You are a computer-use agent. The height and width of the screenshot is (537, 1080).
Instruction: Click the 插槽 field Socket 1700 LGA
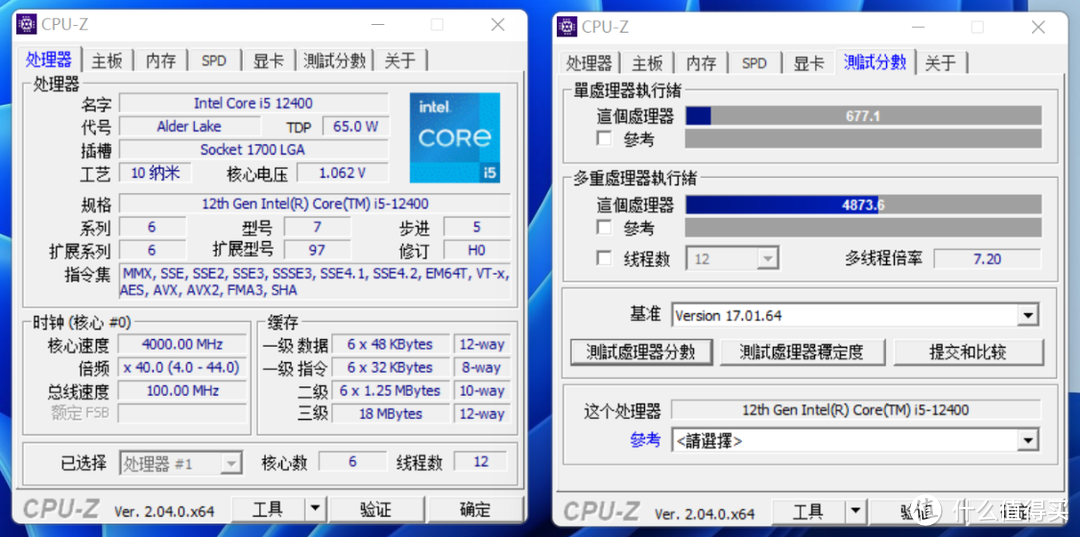(x=253, y=149)
